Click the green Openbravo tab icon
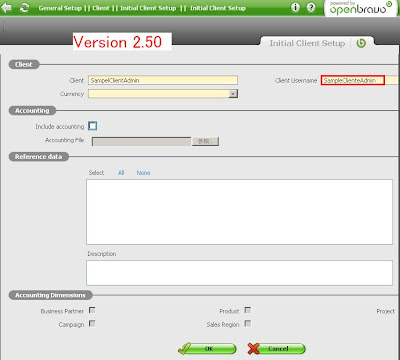Screen dimensions: 400x360 (x=361, y=43)
